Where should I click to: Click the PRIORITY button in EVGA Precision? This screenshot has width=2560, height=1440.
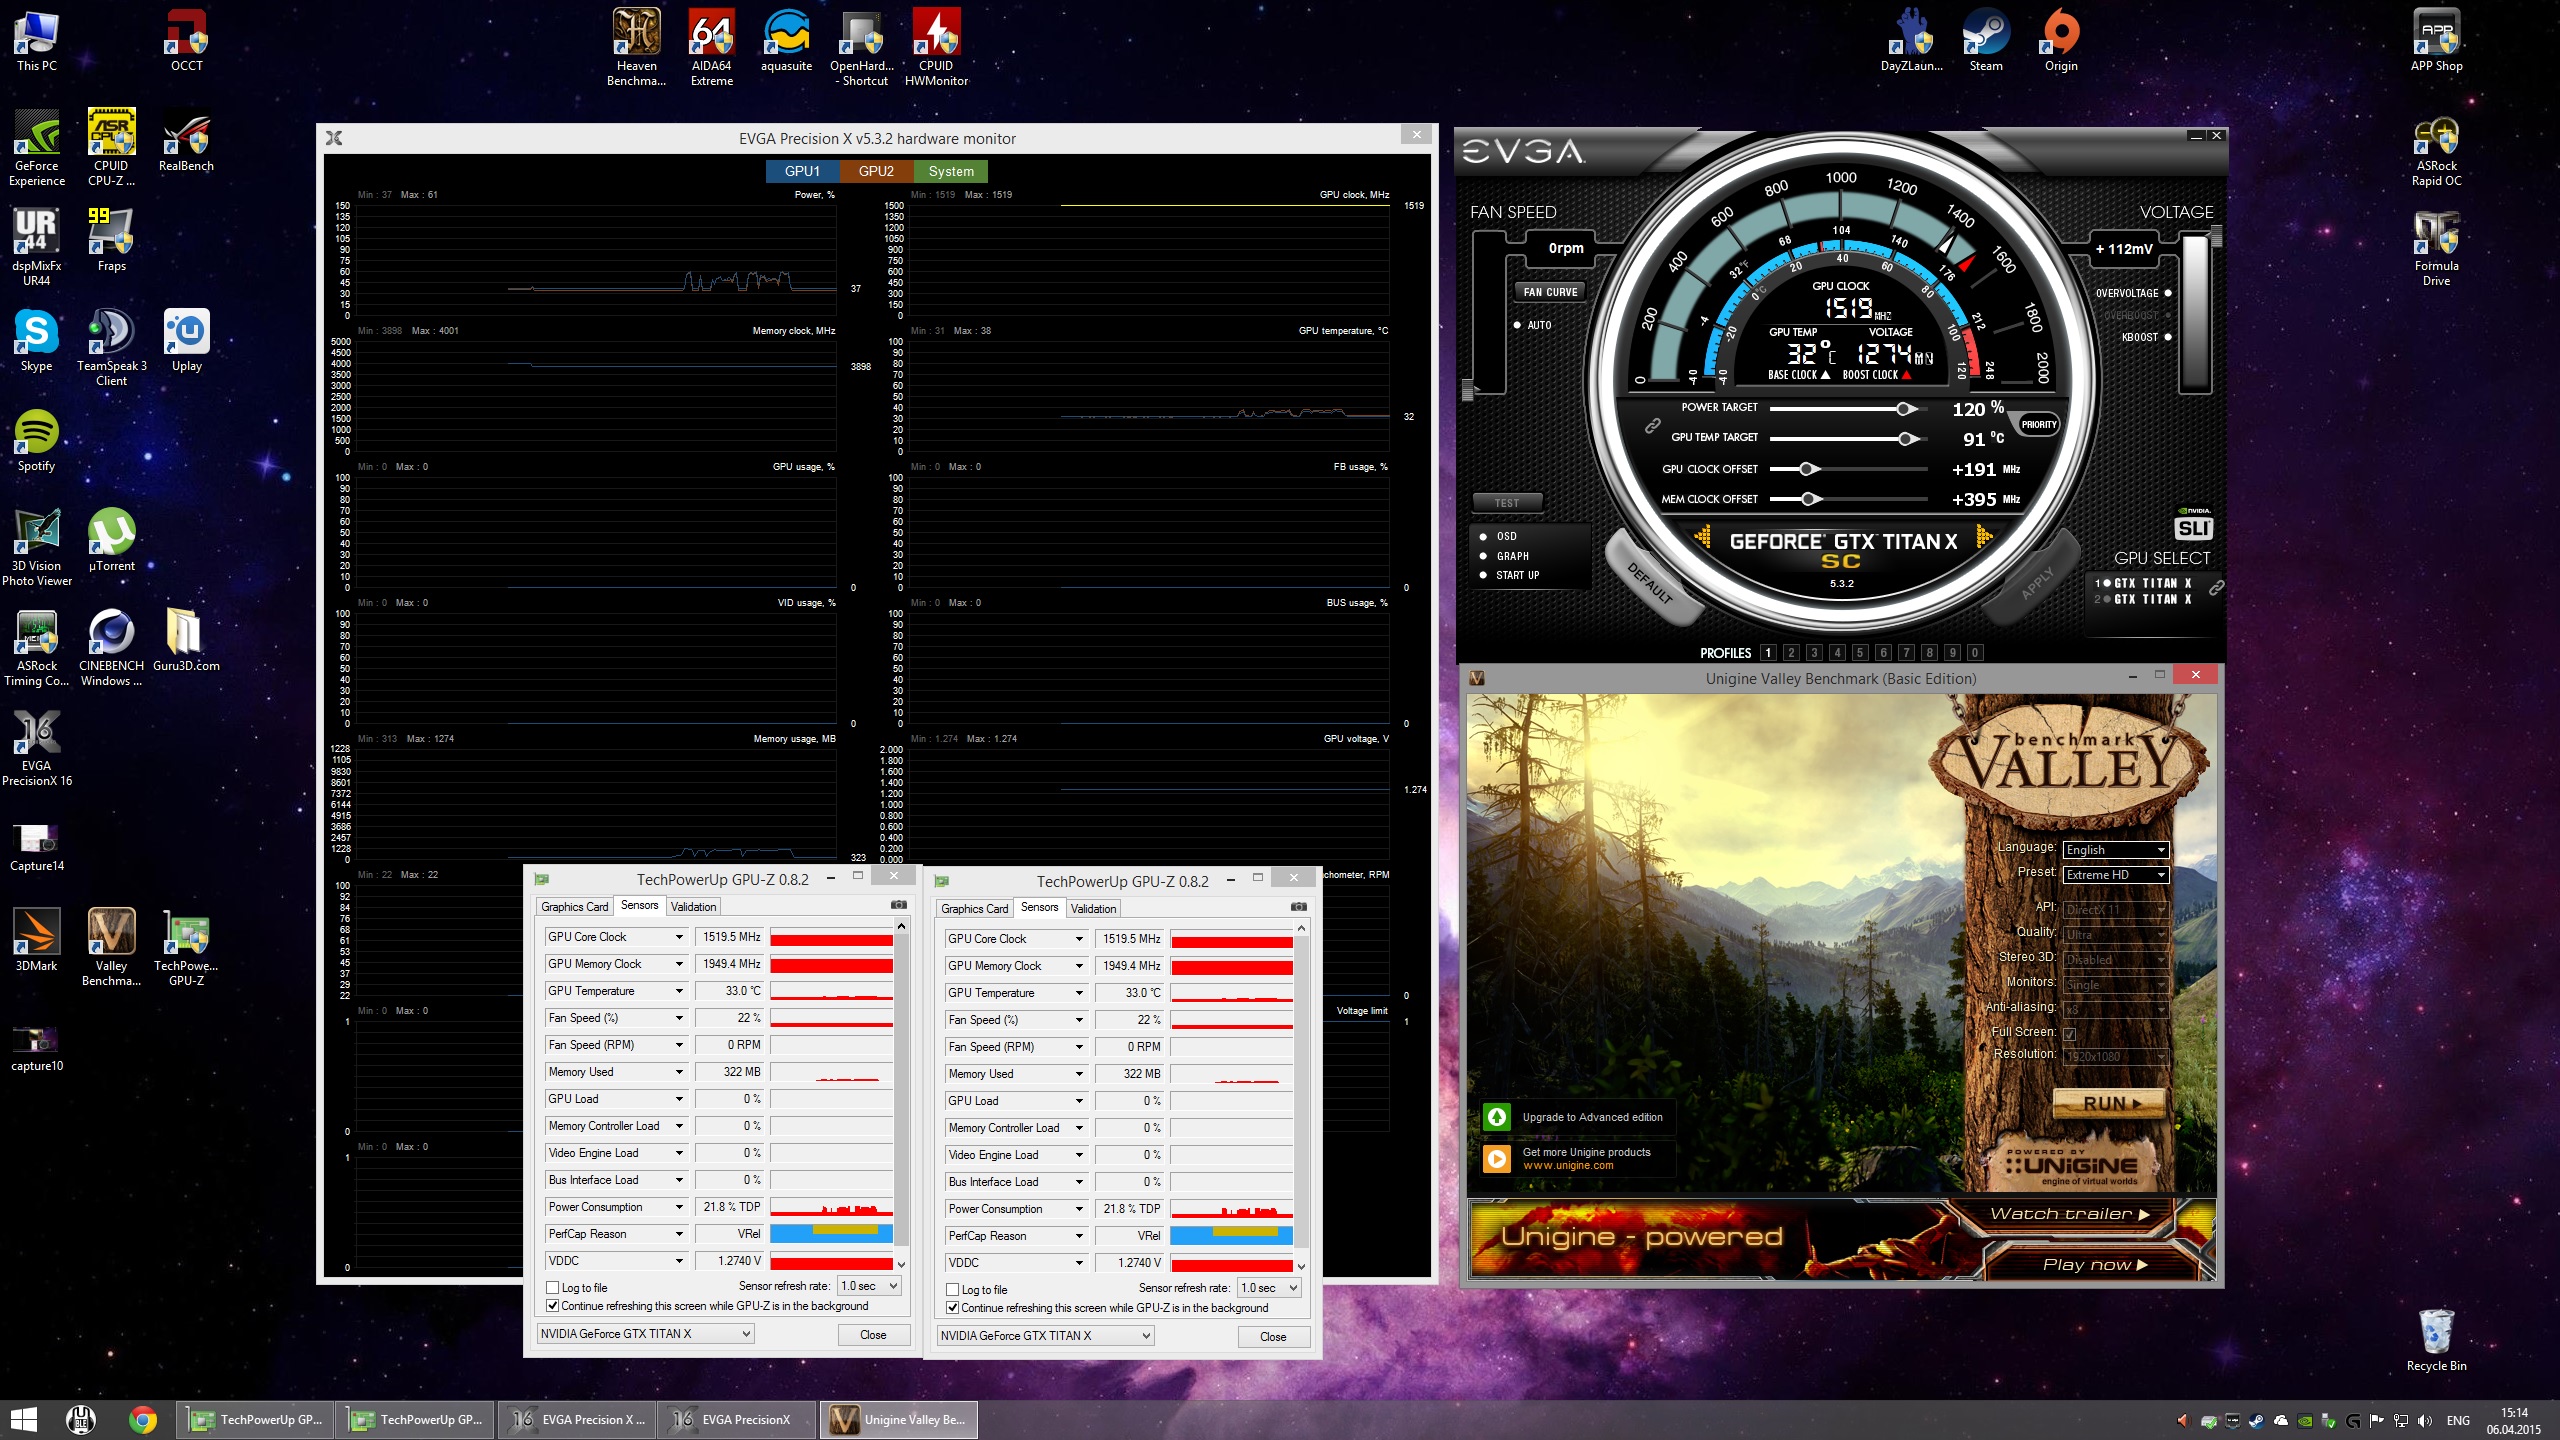pyautogui.click(x=2039, y=425)
